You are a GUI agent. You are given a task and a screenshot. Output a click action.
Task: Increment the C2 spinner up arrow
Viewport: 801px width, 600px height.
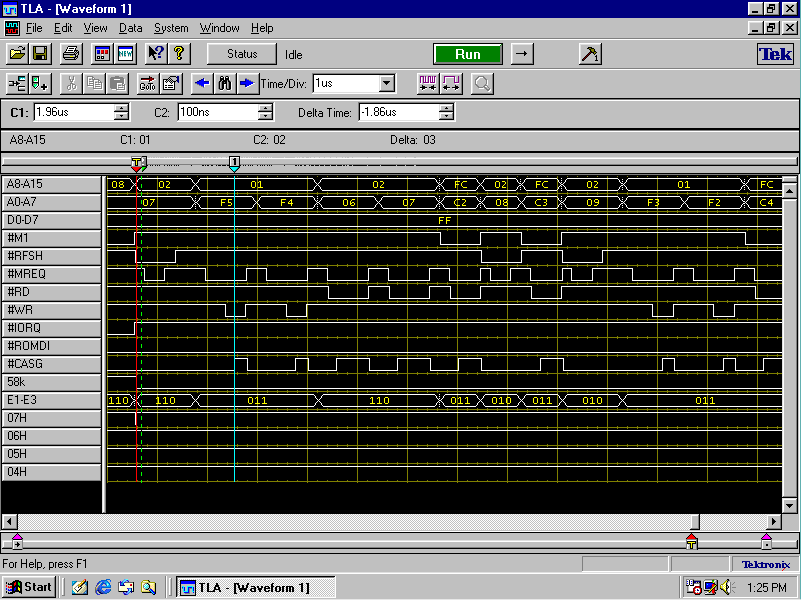[x=266, y=108]
